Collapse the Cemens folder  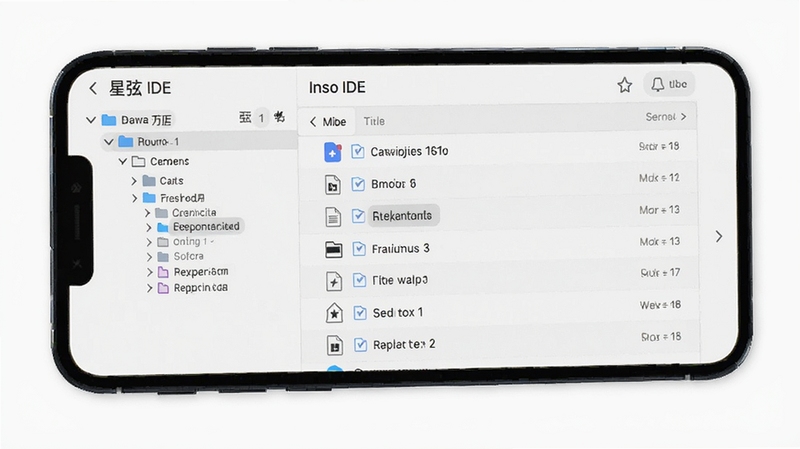pos(122,162)
